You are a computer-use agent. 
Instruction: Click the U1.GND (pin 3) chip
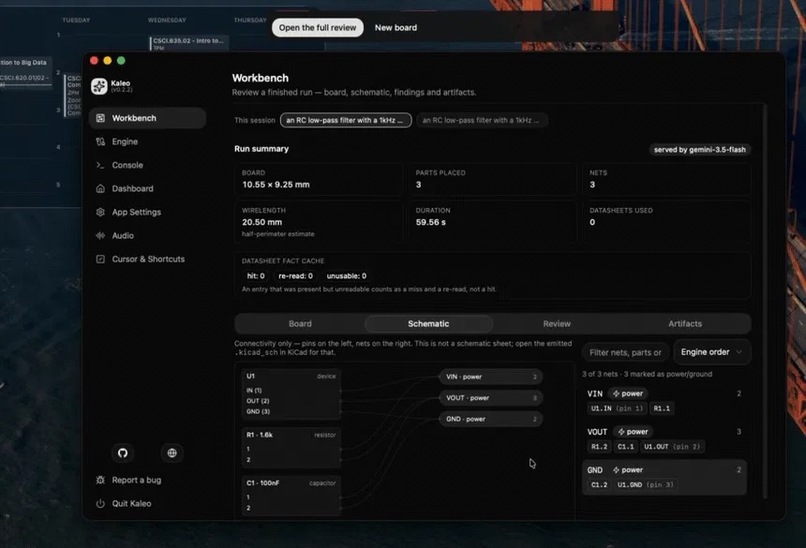(646, 485)
